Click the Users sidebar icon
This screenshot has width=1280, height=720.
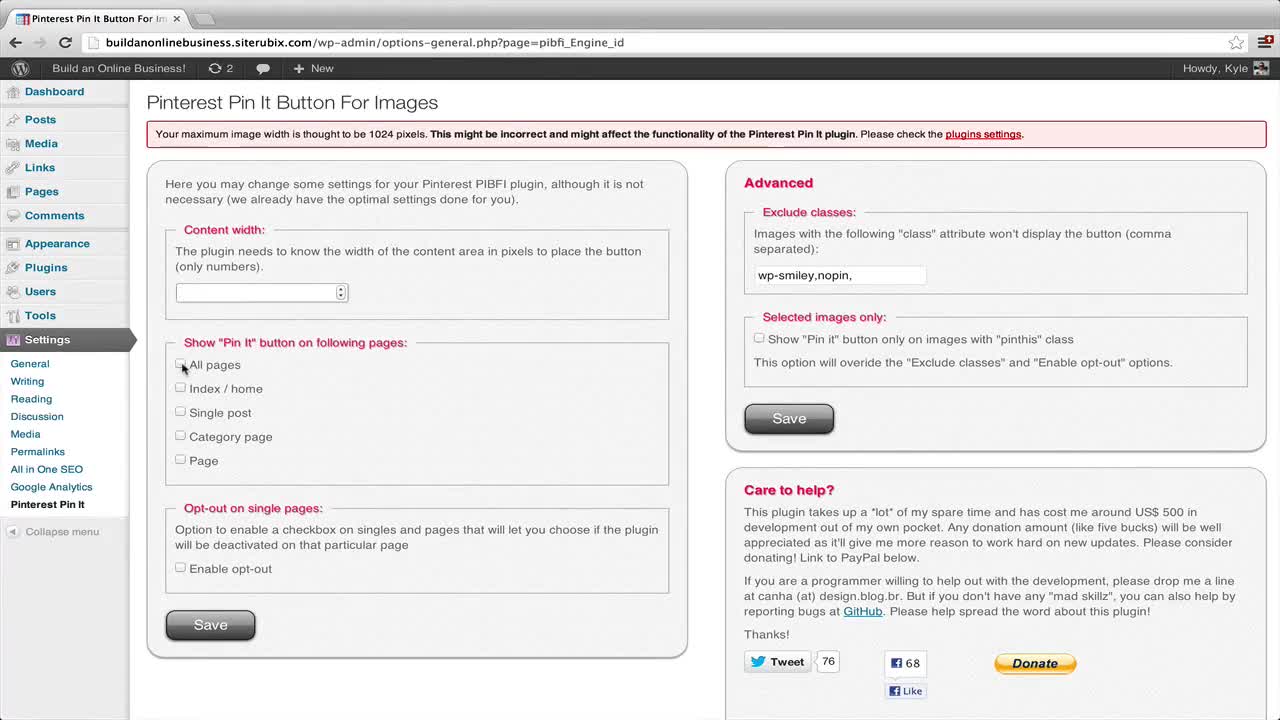coord(13,292)
